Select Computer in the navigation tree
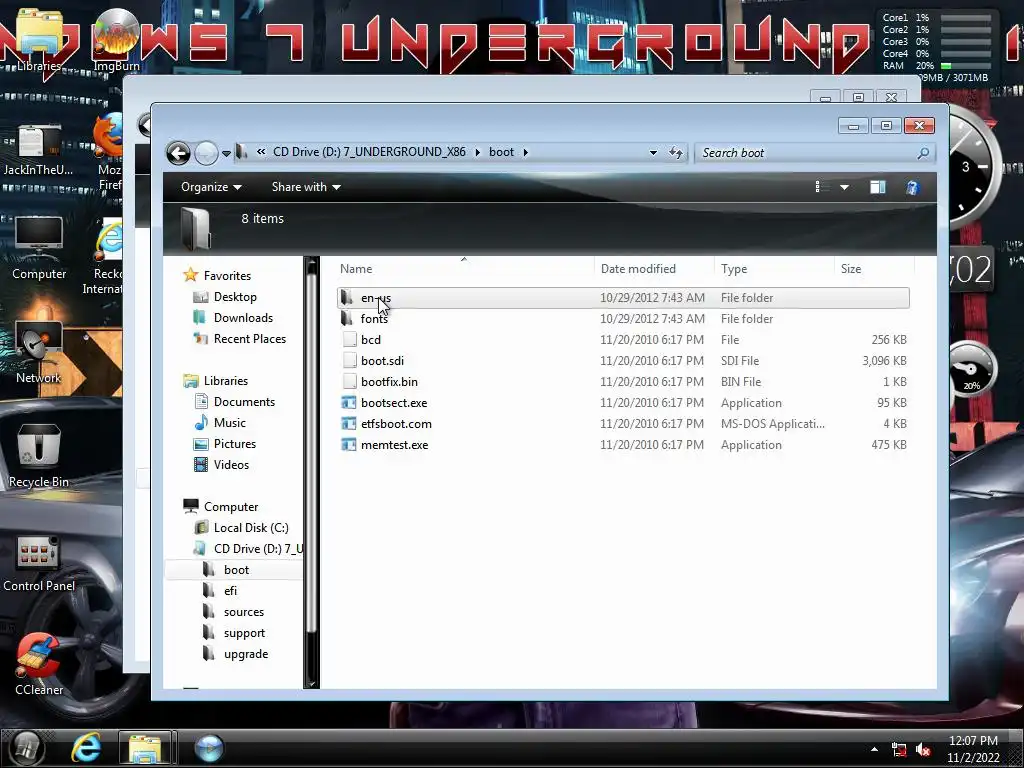Viewport: 1024px width, 768px height. coord(231,507)
